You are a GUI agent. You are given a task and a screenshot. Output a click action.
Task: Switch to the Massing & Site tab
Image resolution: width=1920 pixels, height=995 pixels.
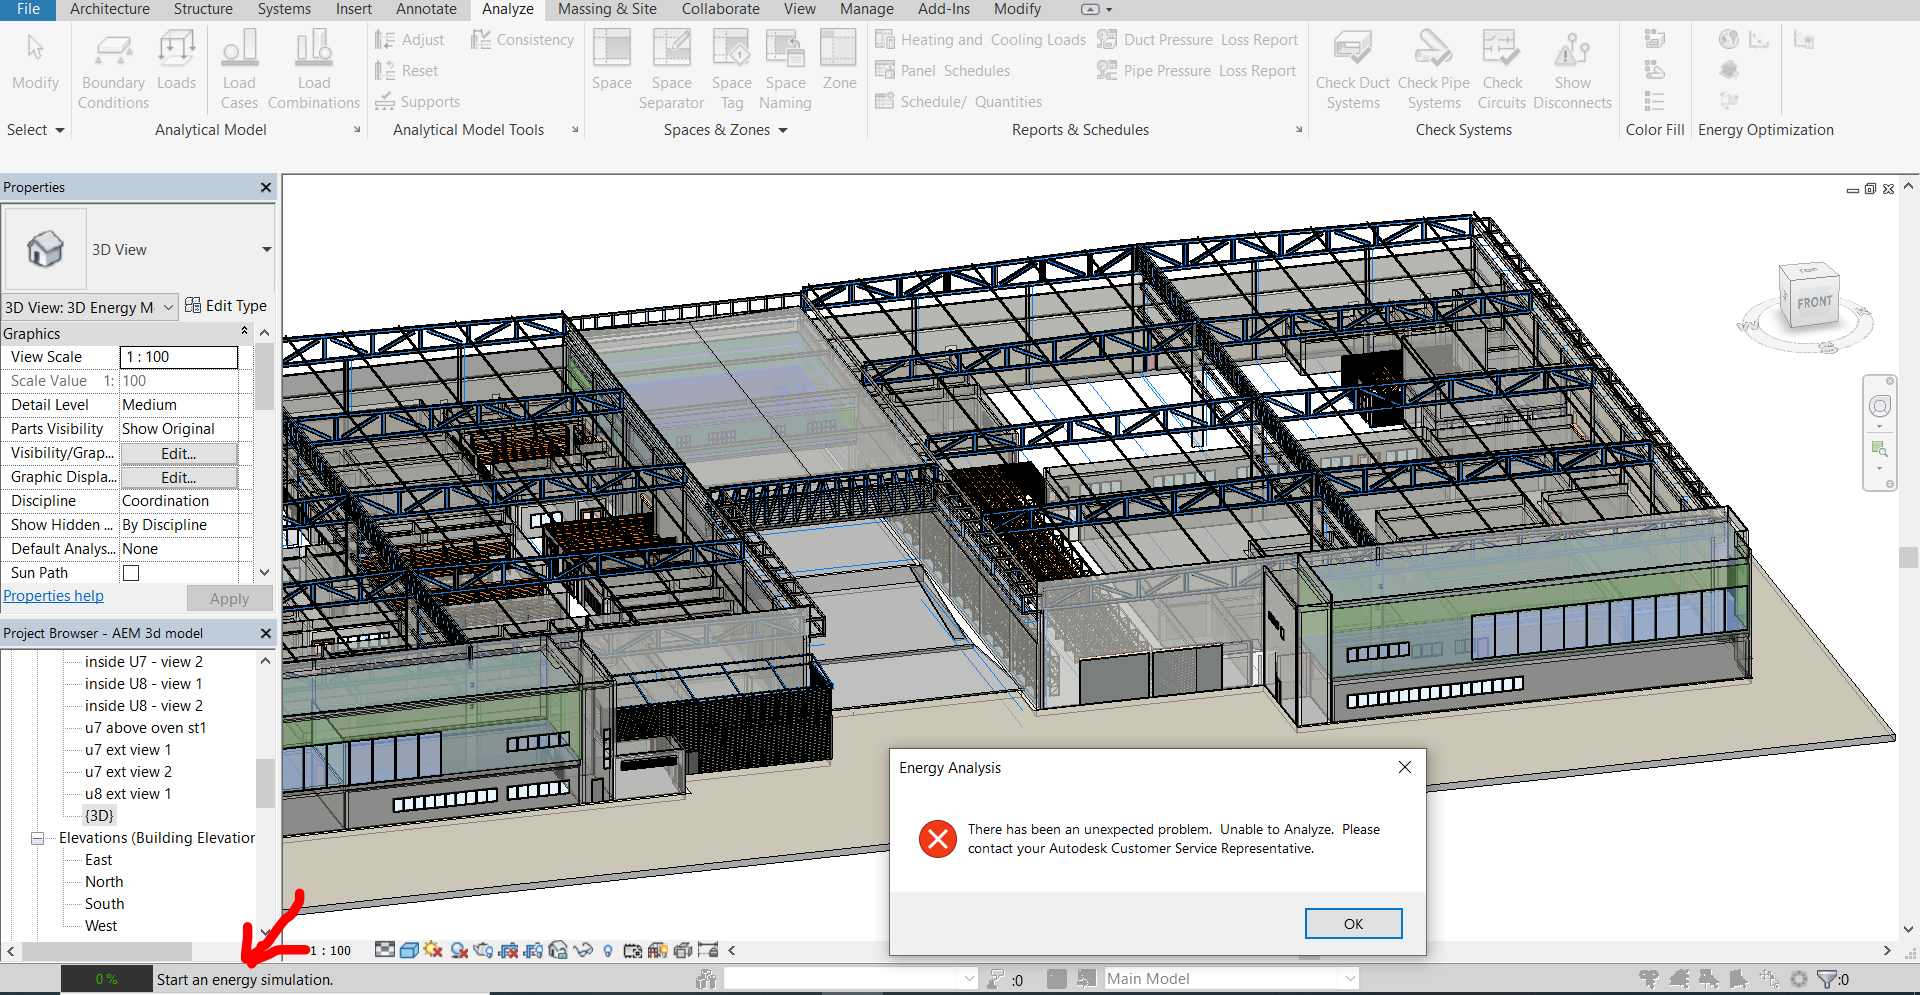(606, 9)
